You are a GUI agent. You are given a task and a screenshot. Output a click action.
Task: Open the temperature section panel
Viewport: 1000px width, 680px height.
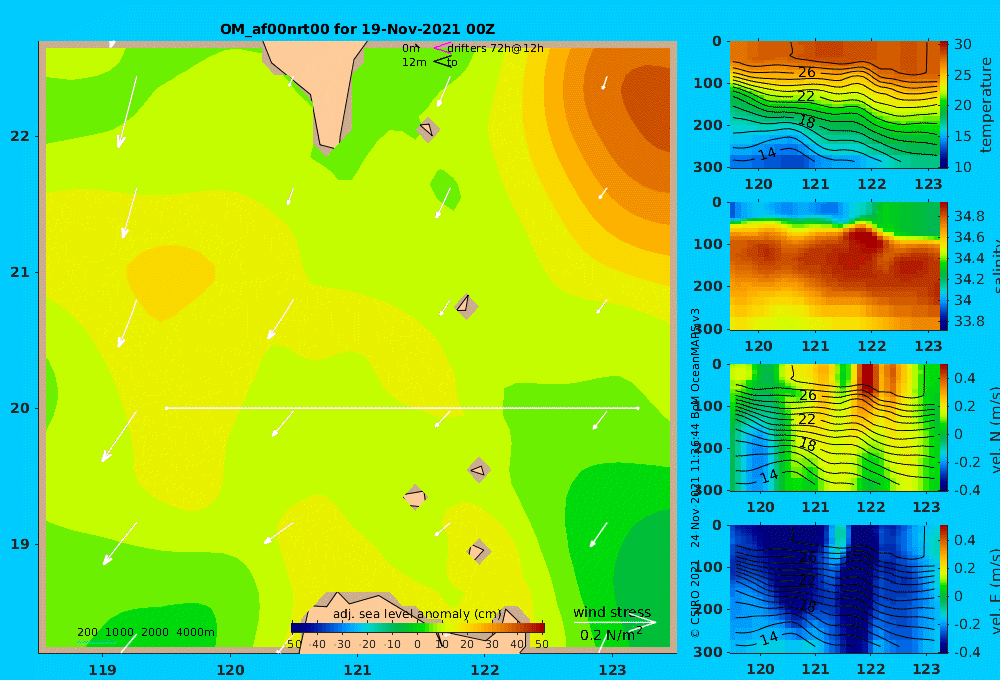click(834, 105)
